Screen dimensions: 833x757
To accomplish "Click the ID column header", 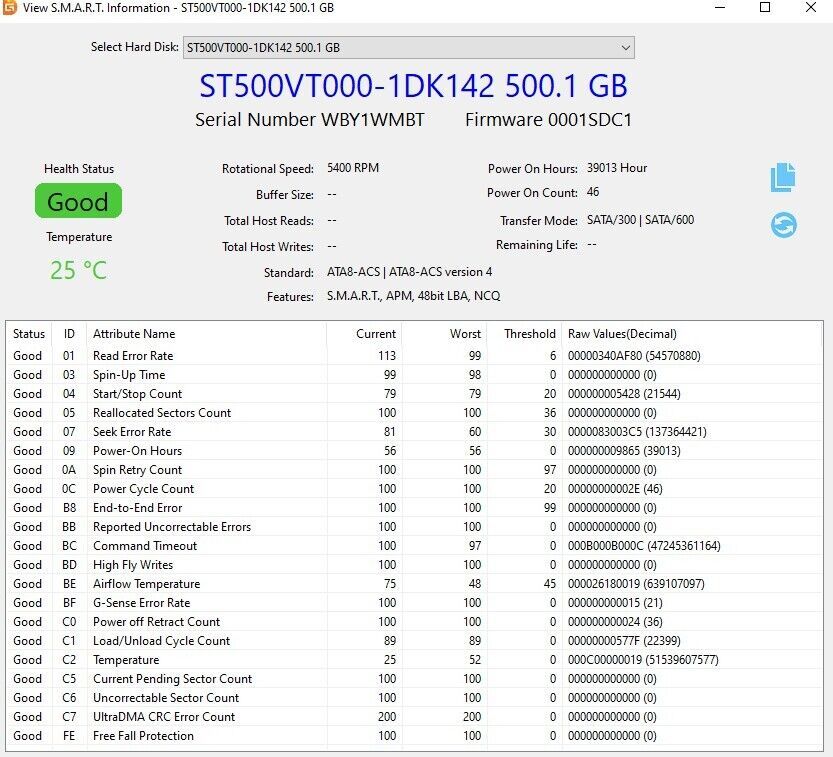I will (69, 334).
